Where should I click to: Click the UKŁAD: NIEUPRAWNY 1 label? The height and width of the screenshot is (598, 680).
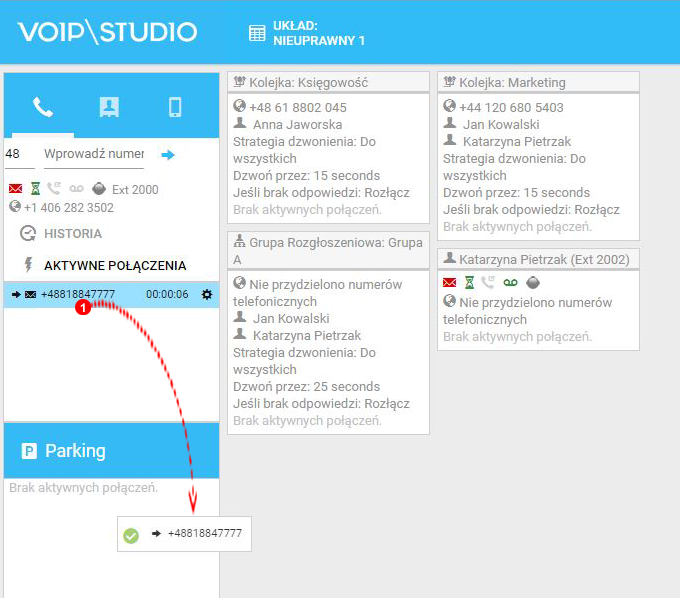(319, 33)
